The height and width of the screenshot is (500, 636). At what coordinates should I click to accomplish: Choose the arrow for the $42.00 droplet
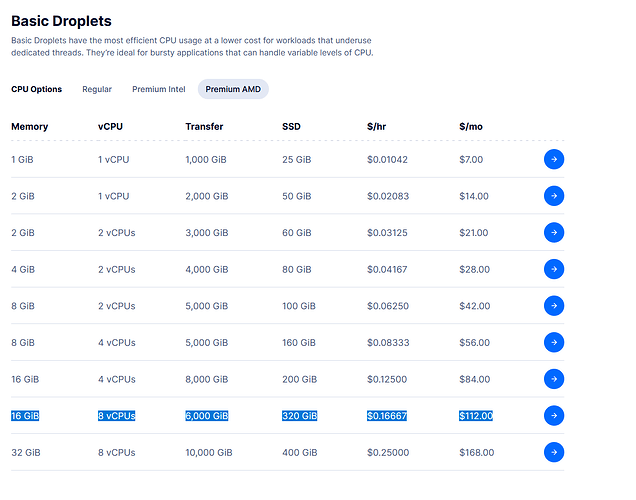(x=554, y=306)
